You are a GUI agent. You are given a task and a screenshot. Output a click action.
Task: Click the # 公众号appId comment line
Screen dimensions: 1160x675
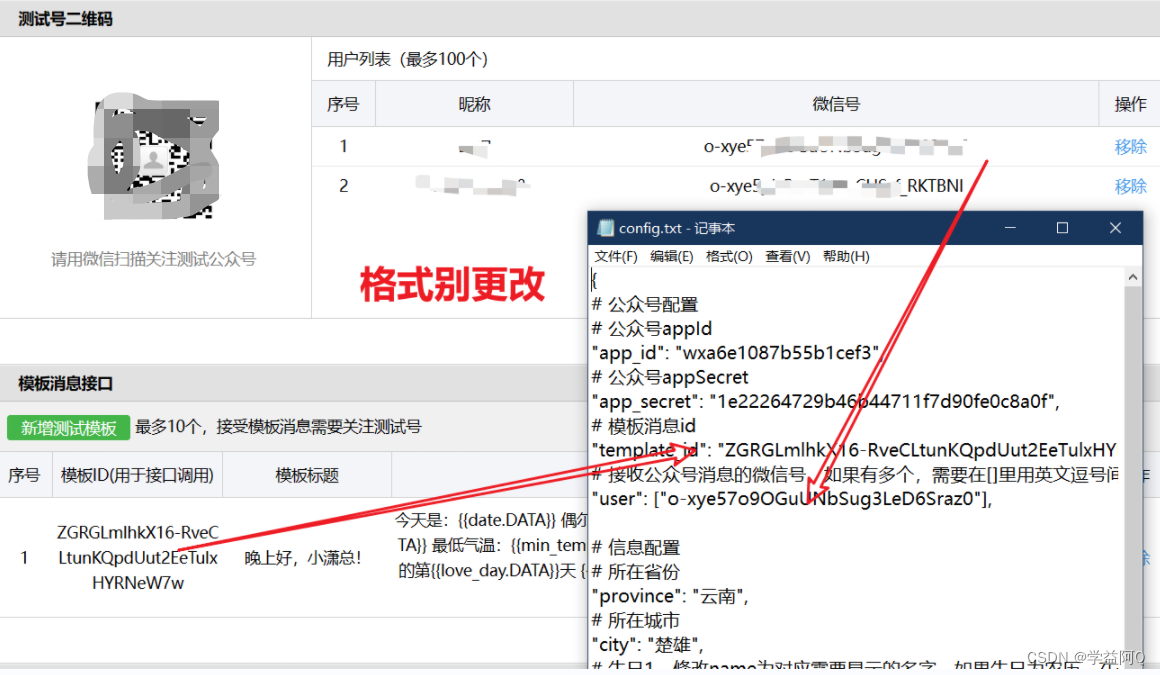click(x=652, y=329)
